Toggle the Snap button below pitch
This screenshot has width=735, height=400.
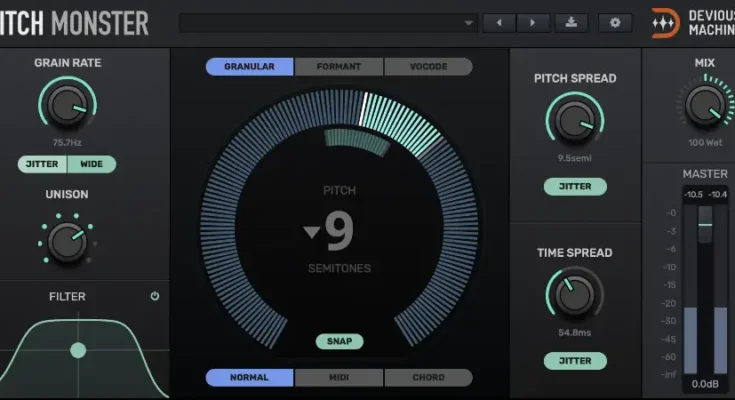[339, 341]
